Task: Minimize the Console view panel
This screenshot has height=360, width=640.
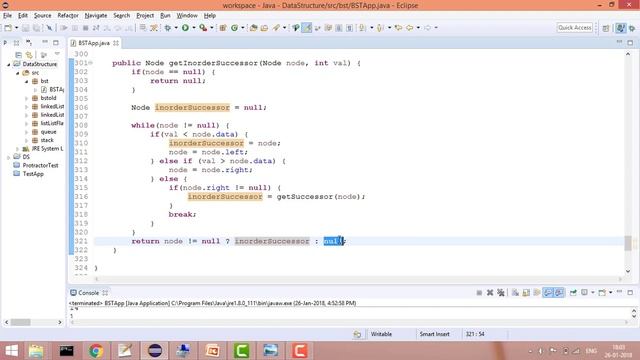Action: point(619,292)
